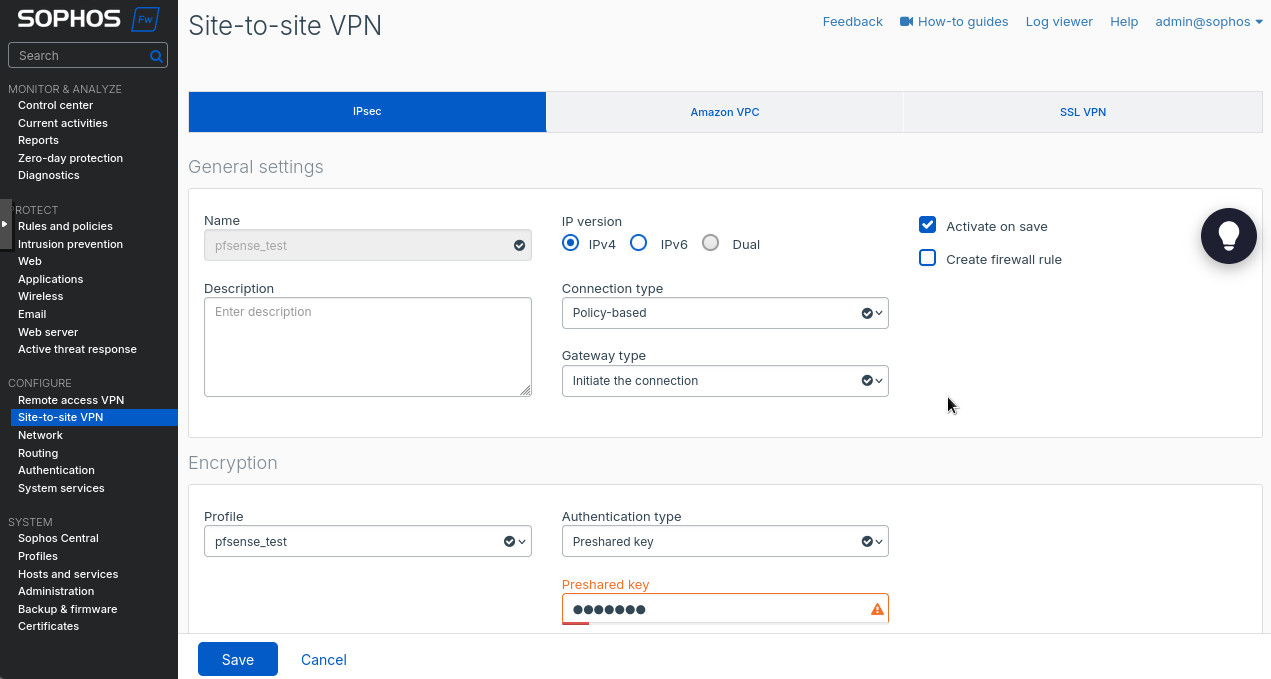Open the Connection type dropdown

[x=724, y=313]
